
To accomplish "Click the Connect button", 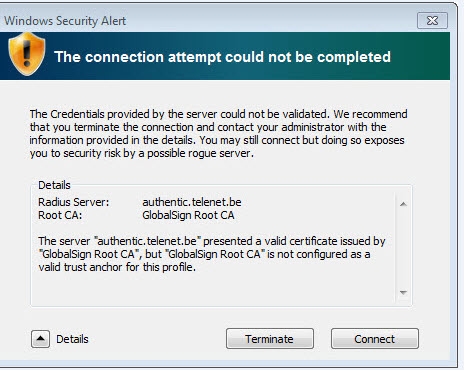I will click(x=375, y=339).
